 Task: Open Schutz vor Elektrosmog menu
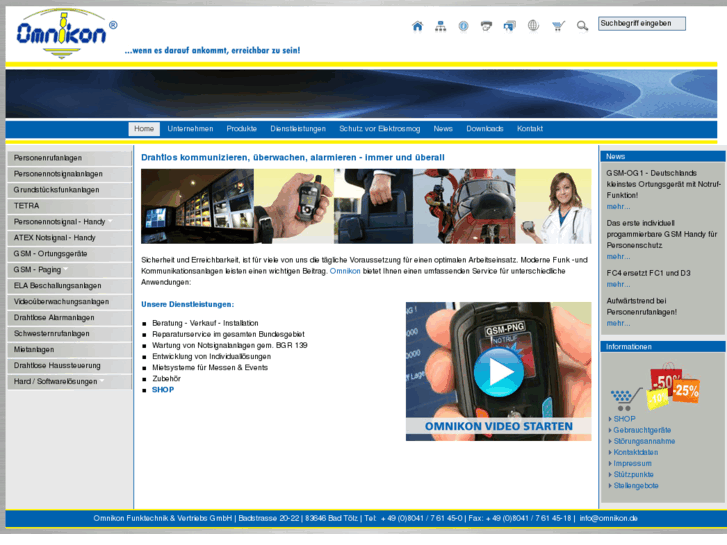tap(380, 129)
